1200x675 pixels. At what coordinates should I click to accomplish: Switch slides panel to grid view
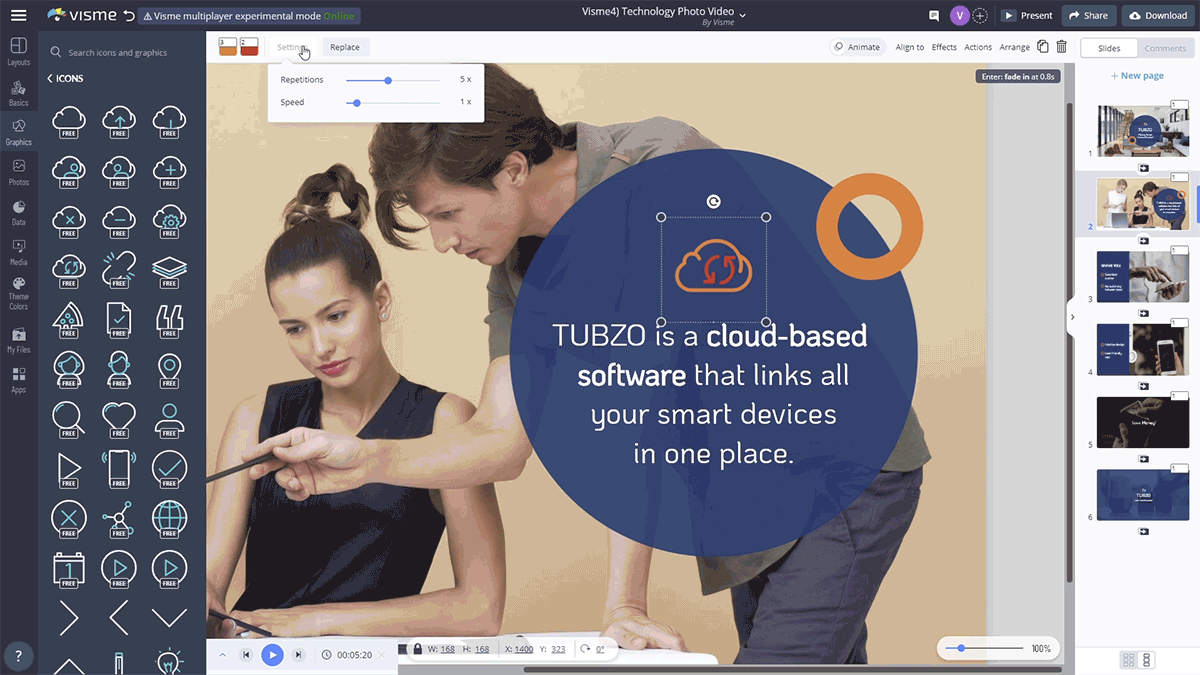click(x=1129, y=660)
